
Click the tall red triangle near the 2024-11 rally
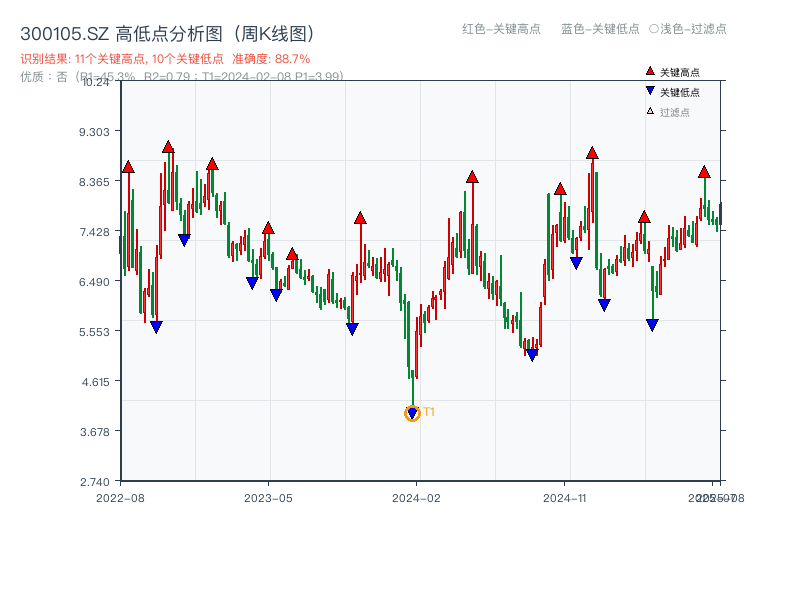click(590, 153)
